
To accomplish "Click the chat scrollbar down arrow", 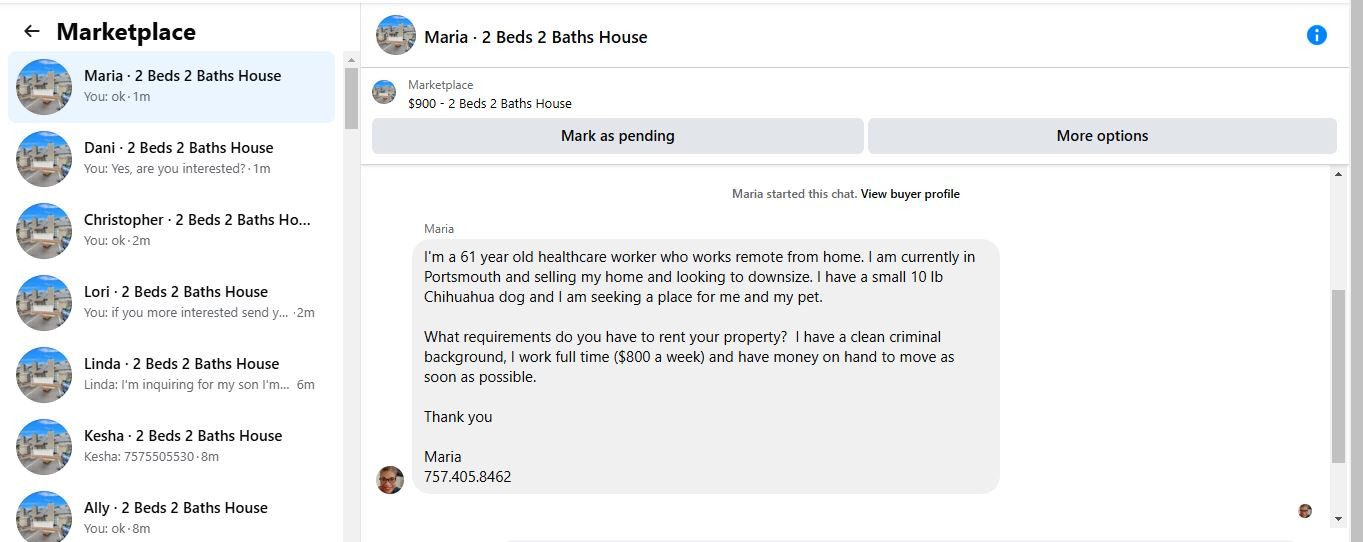I will [x=1339, y=519].
